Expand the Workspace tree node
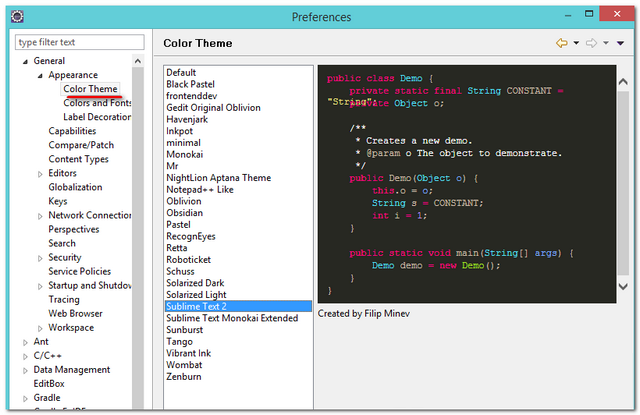This screenshot has height=415, width=640. click(40, 328)
